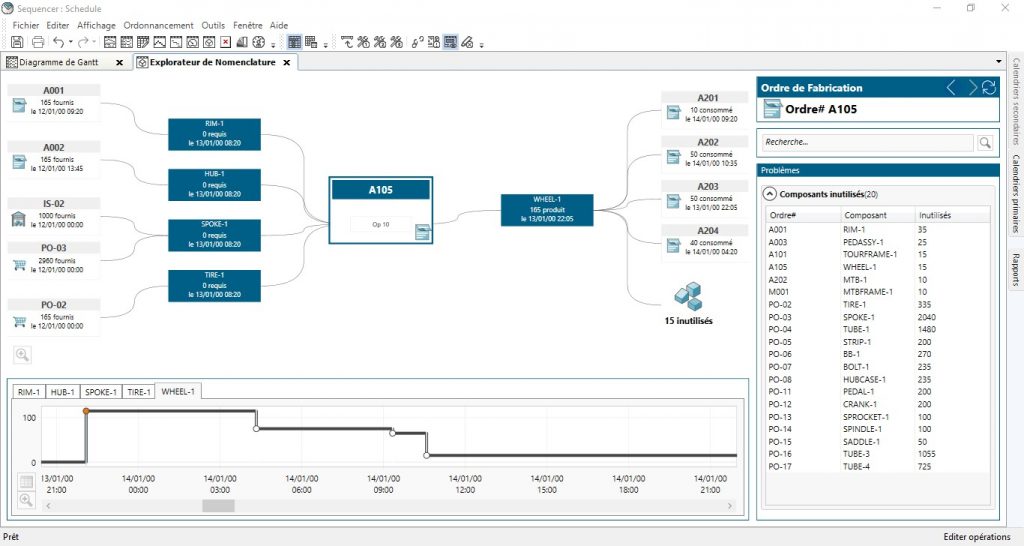Open the document tab list dropdown arrow
Viewport: 1024px width, 546px height.
[x=999, y=61]
